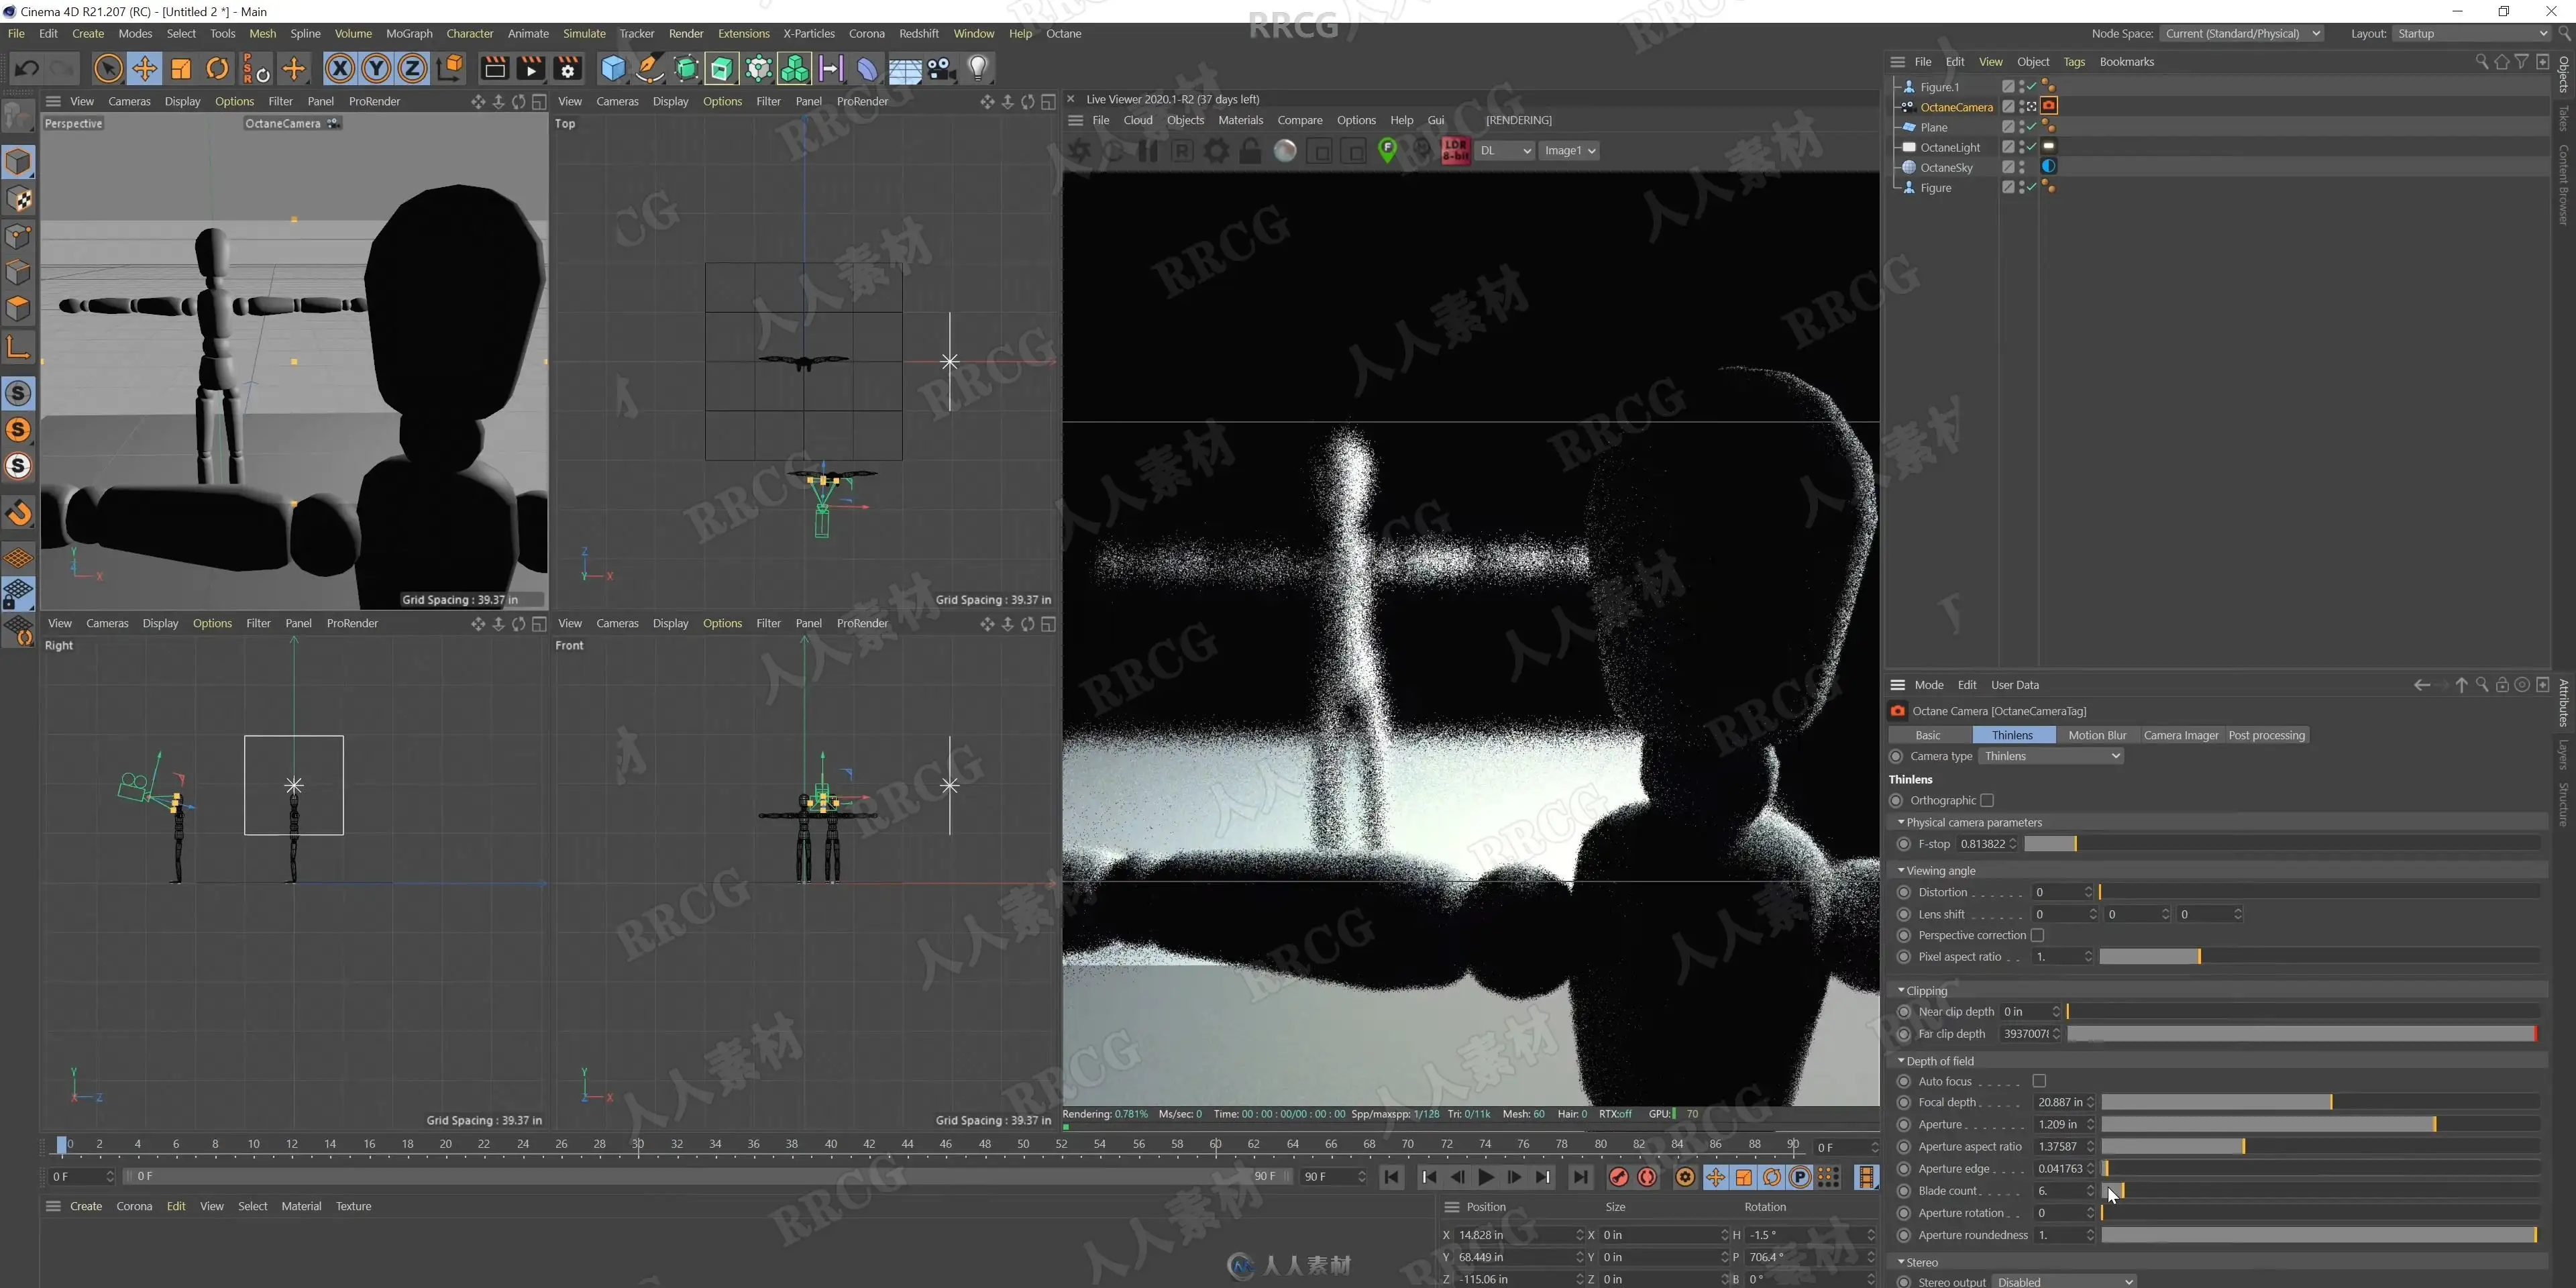Image resolution: width=2576 pixels, height=1288 pixels.
Task: Toggle the Z axis lock
Action: (x=412, y=69)
